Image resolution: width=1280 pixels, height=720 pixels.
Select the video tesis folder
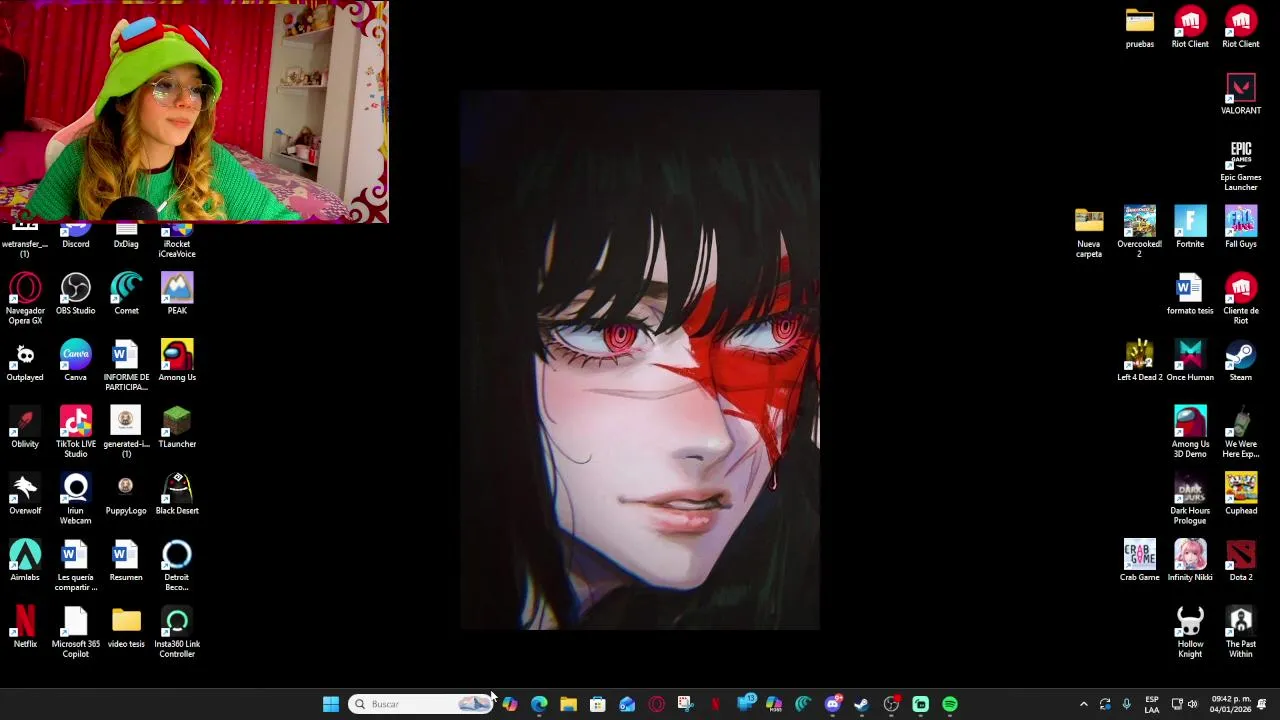(126, 628)
